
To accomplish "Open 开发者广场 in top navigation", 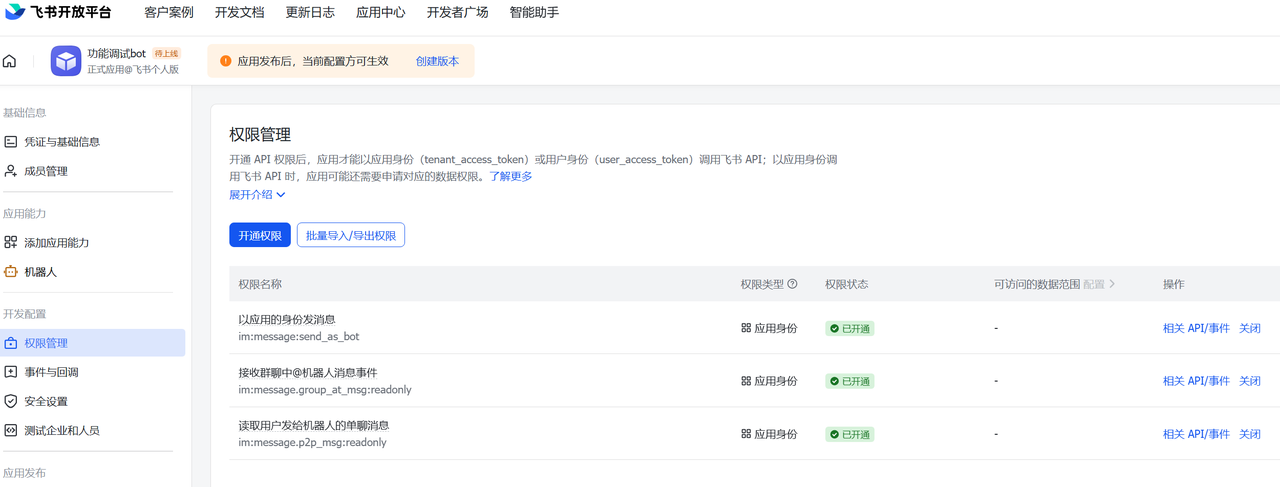I will [x=457, y=13].
